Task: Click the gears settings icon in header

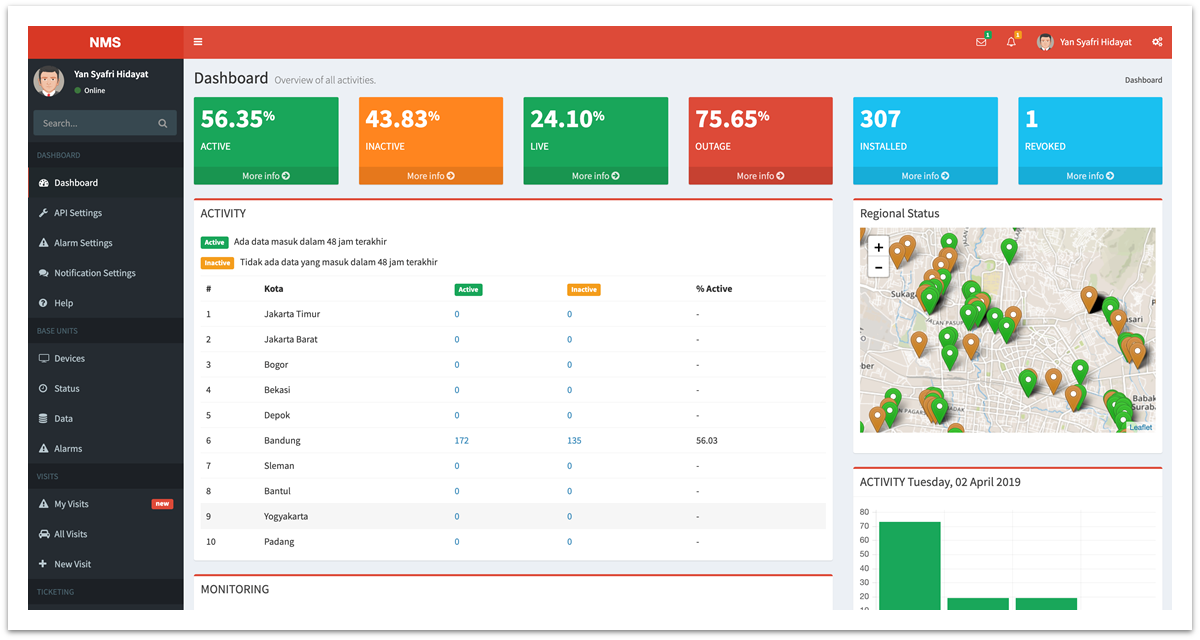Action: tap(1157, 42)
